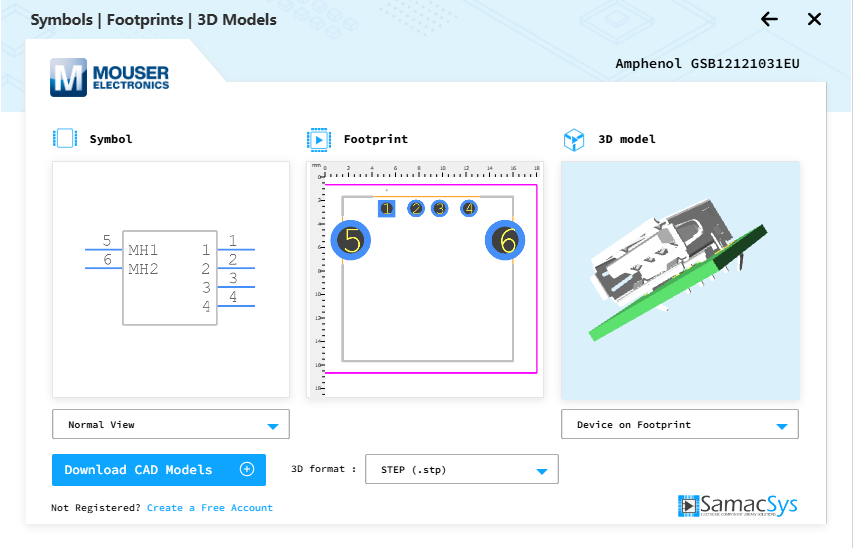
Task: Click footprint pad 1
Action: [x=387, y=208]
